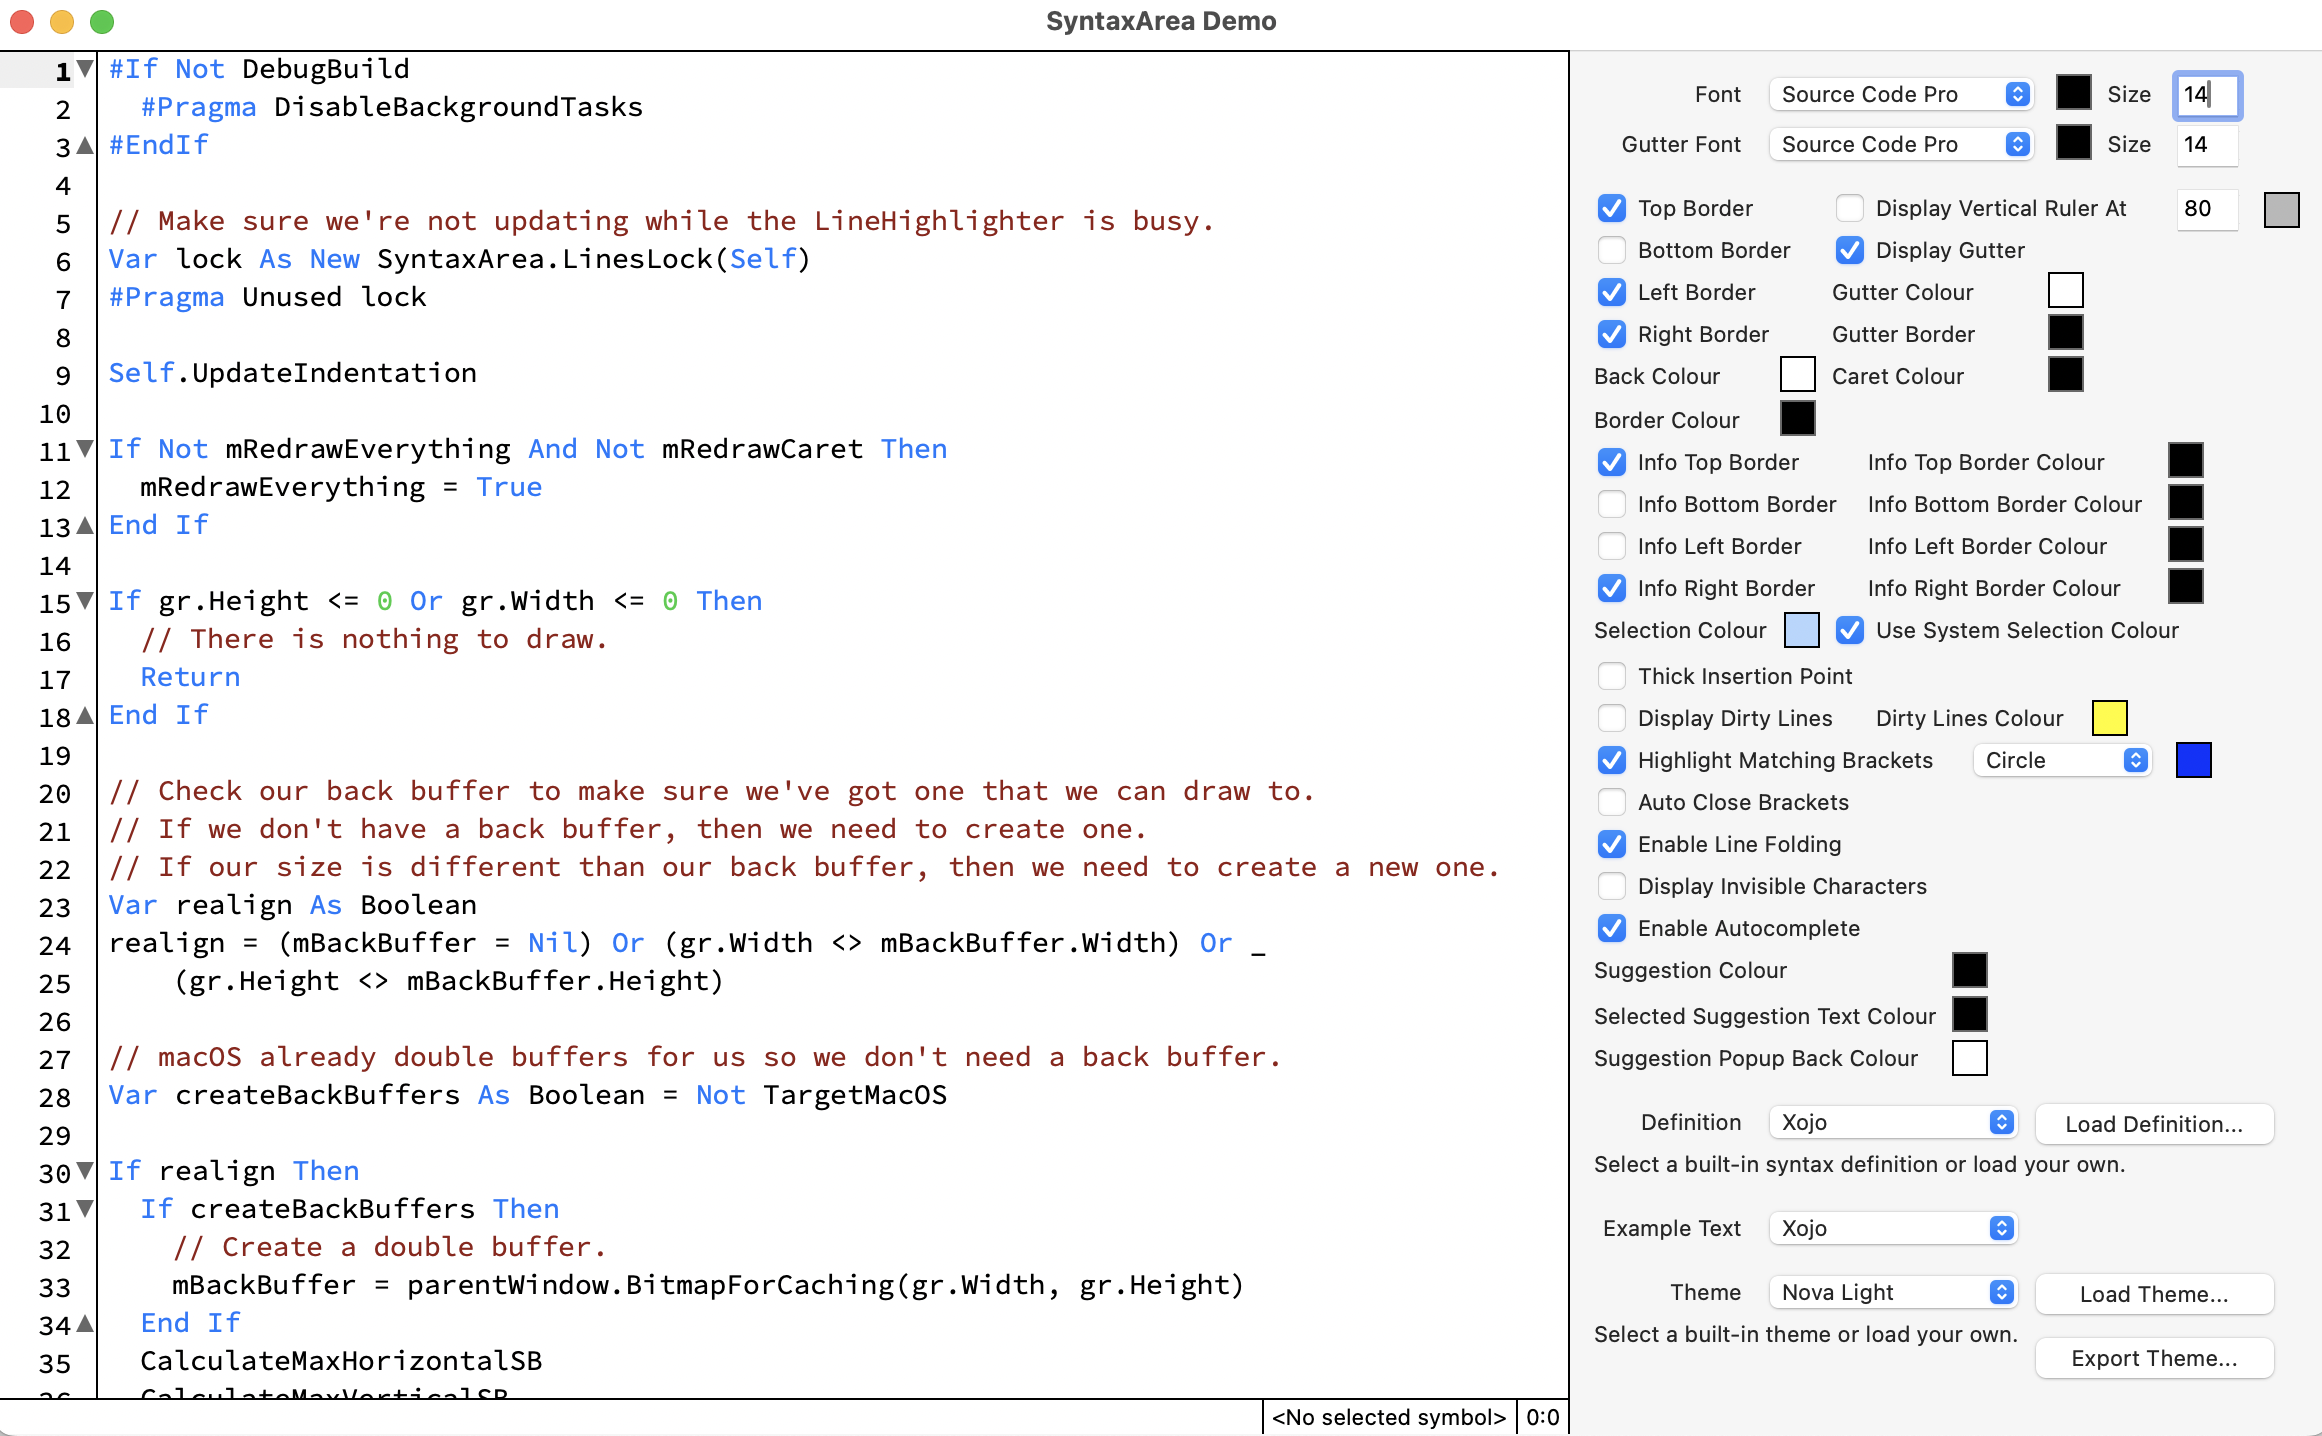Click the 0:0 caret position indicator
2322x1436 pixels.
pyautogui.click(x=1542, y=1417)
